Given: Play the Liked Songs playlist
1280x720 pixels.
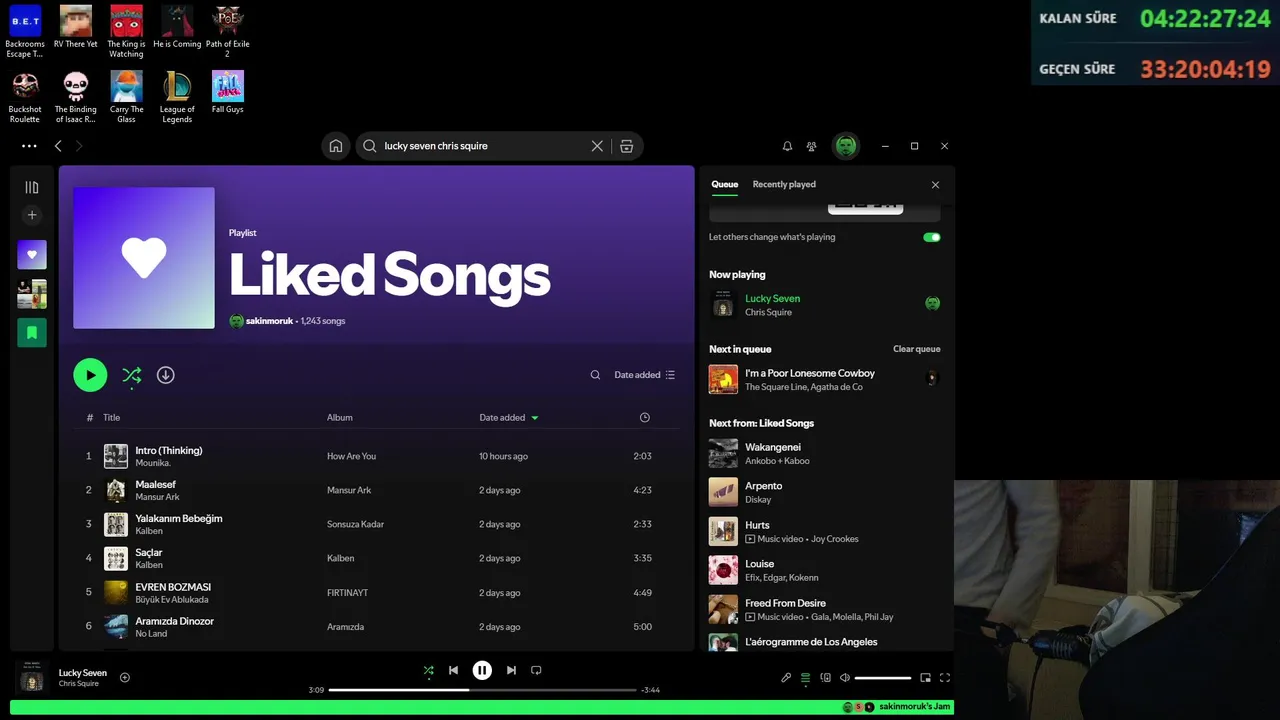Looking at the screenshot, I should click(x=90, y=375).
